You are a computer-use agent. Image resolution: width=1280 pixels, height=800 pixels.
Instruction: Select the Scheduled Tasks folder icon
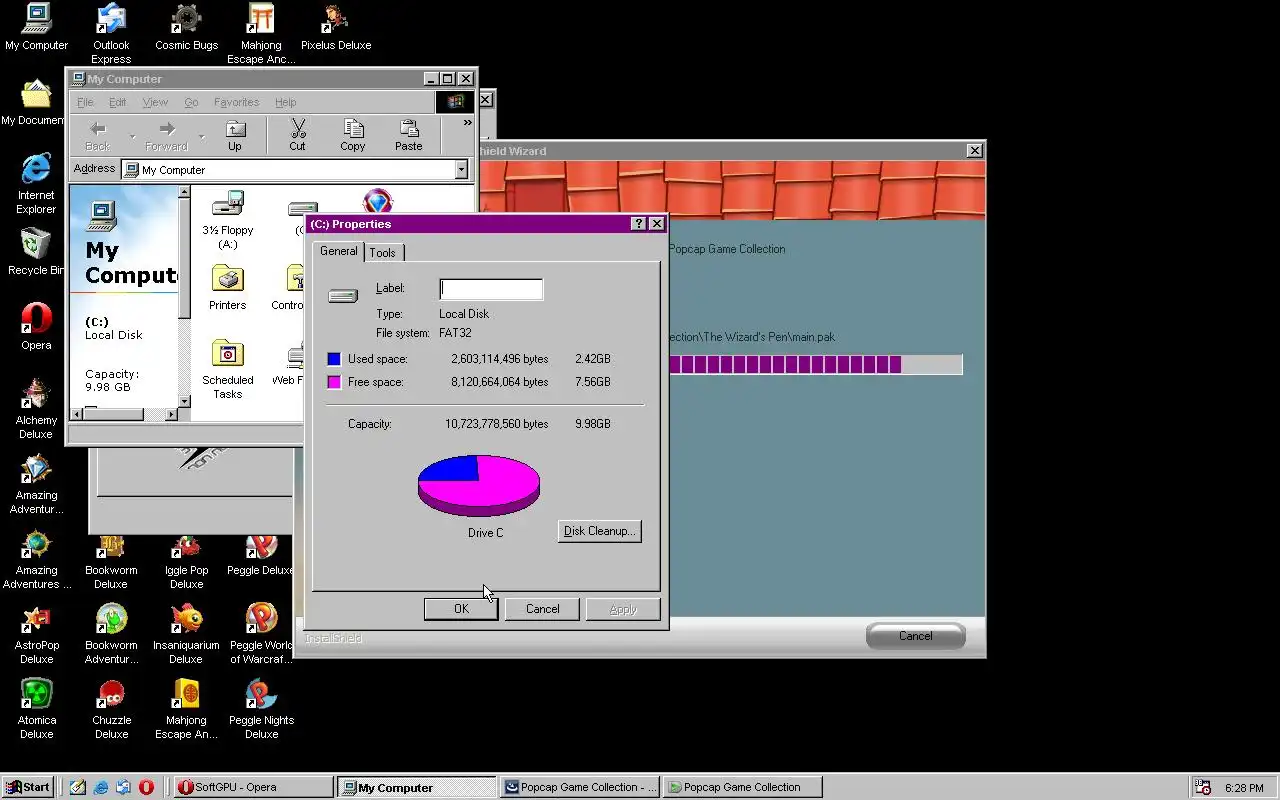point(228,368)
